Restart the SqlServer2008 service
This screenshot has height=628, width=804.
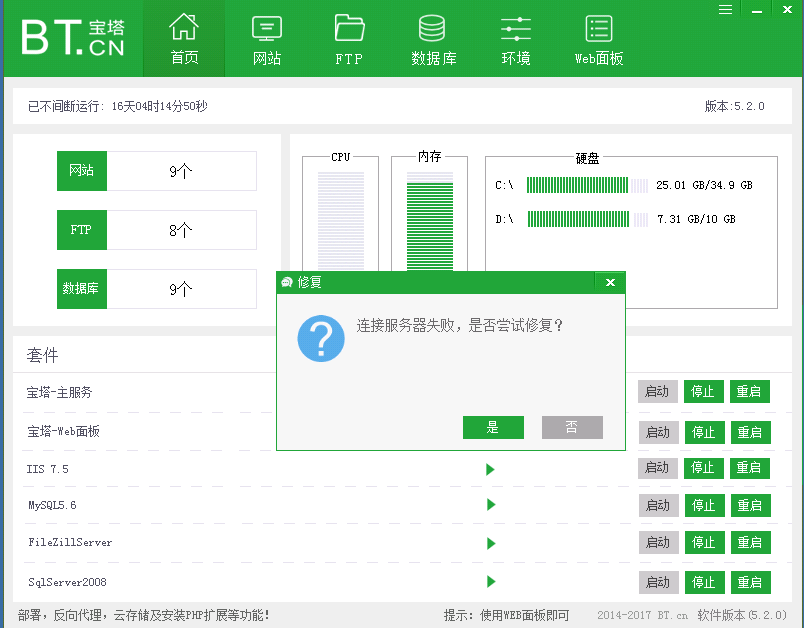tap(751, 582)
